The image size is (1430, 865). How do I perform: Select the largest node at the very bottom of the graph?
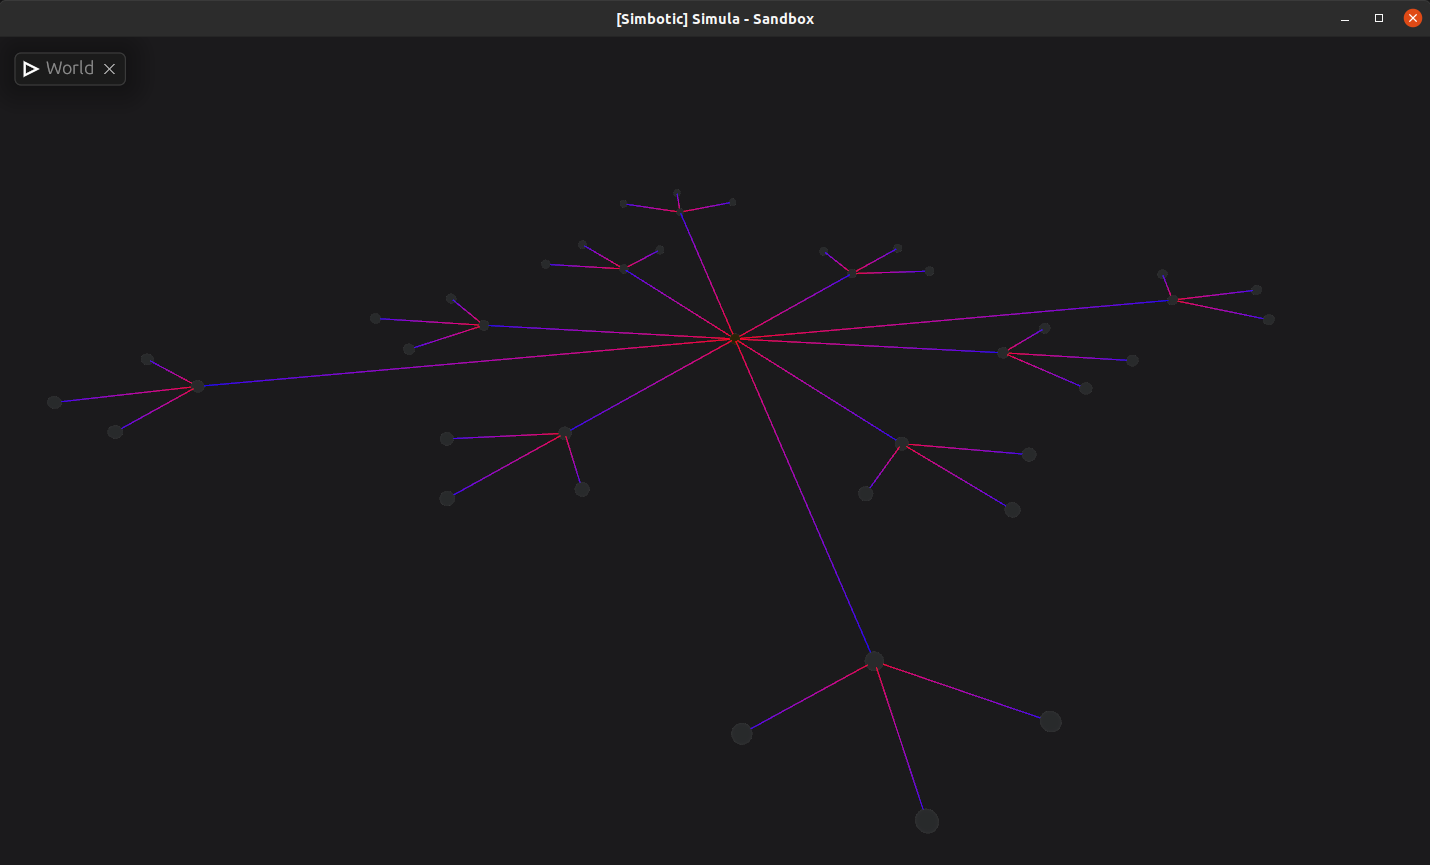point(927,821)
